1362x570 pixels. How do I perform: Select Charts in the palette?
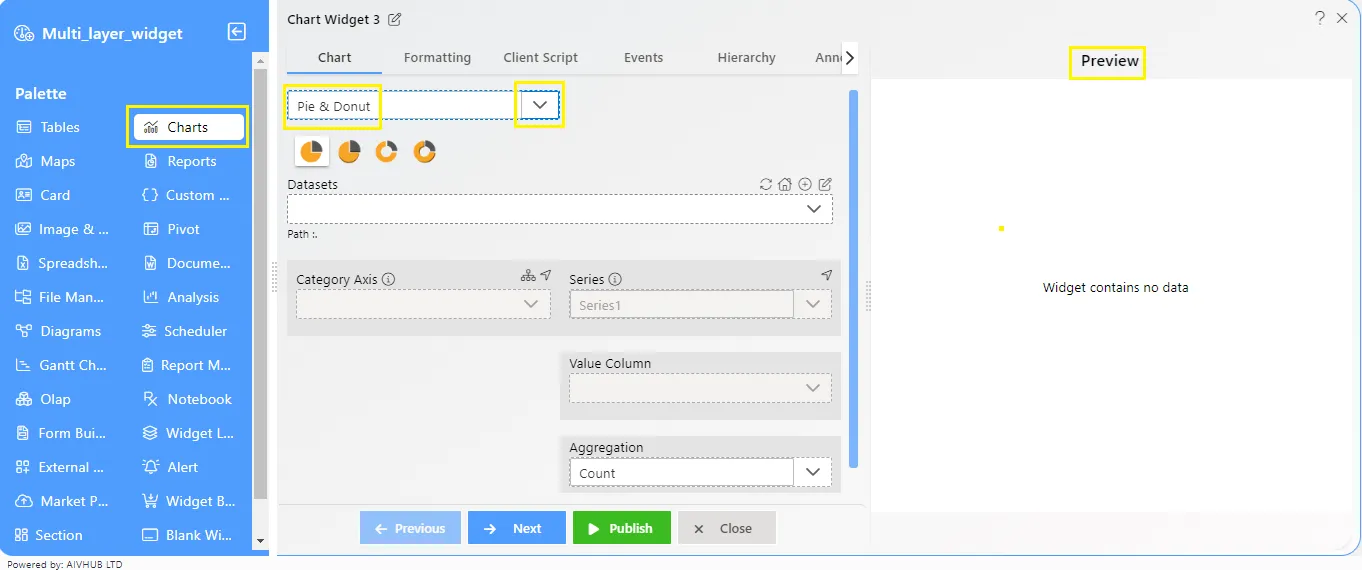tap(188, 127)
